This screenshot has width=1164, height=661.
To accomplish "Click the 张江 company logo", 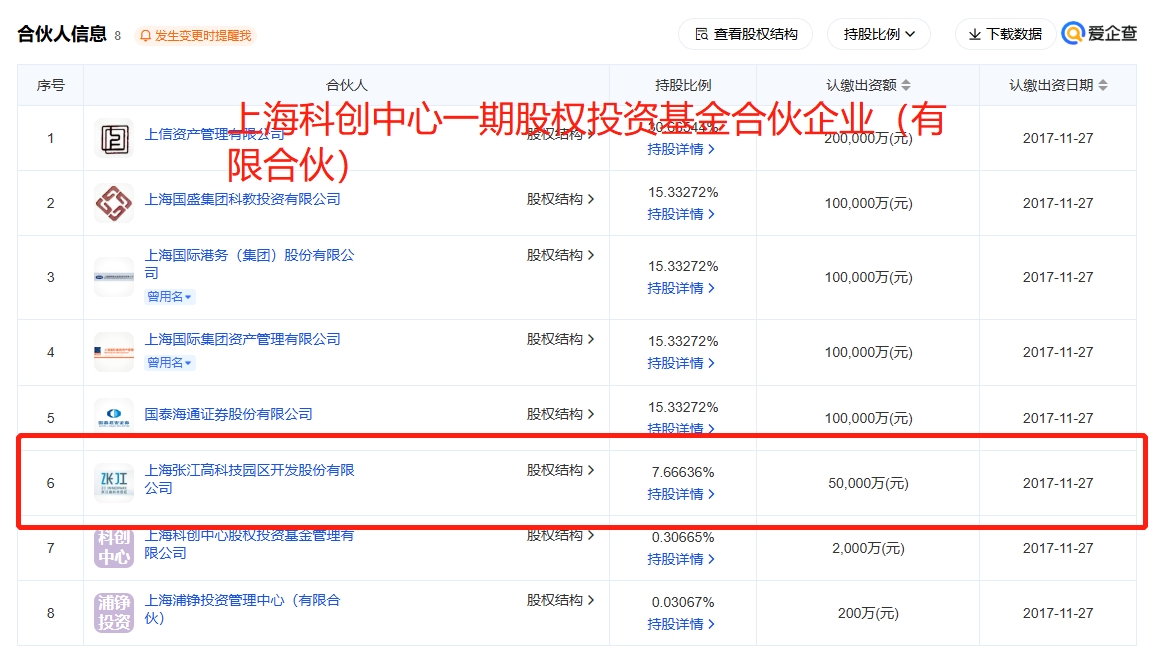I will [114, 483].
